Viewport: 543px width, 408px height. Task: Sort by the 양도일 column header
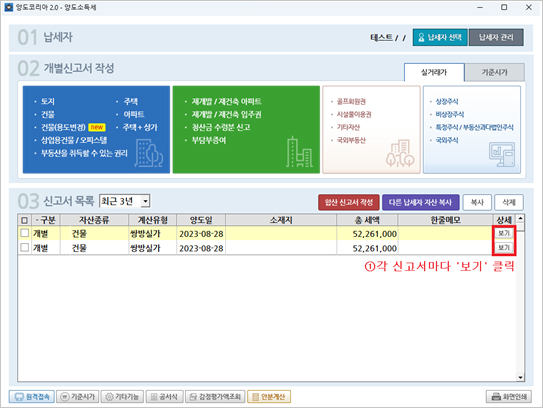(x=201, y=220)
